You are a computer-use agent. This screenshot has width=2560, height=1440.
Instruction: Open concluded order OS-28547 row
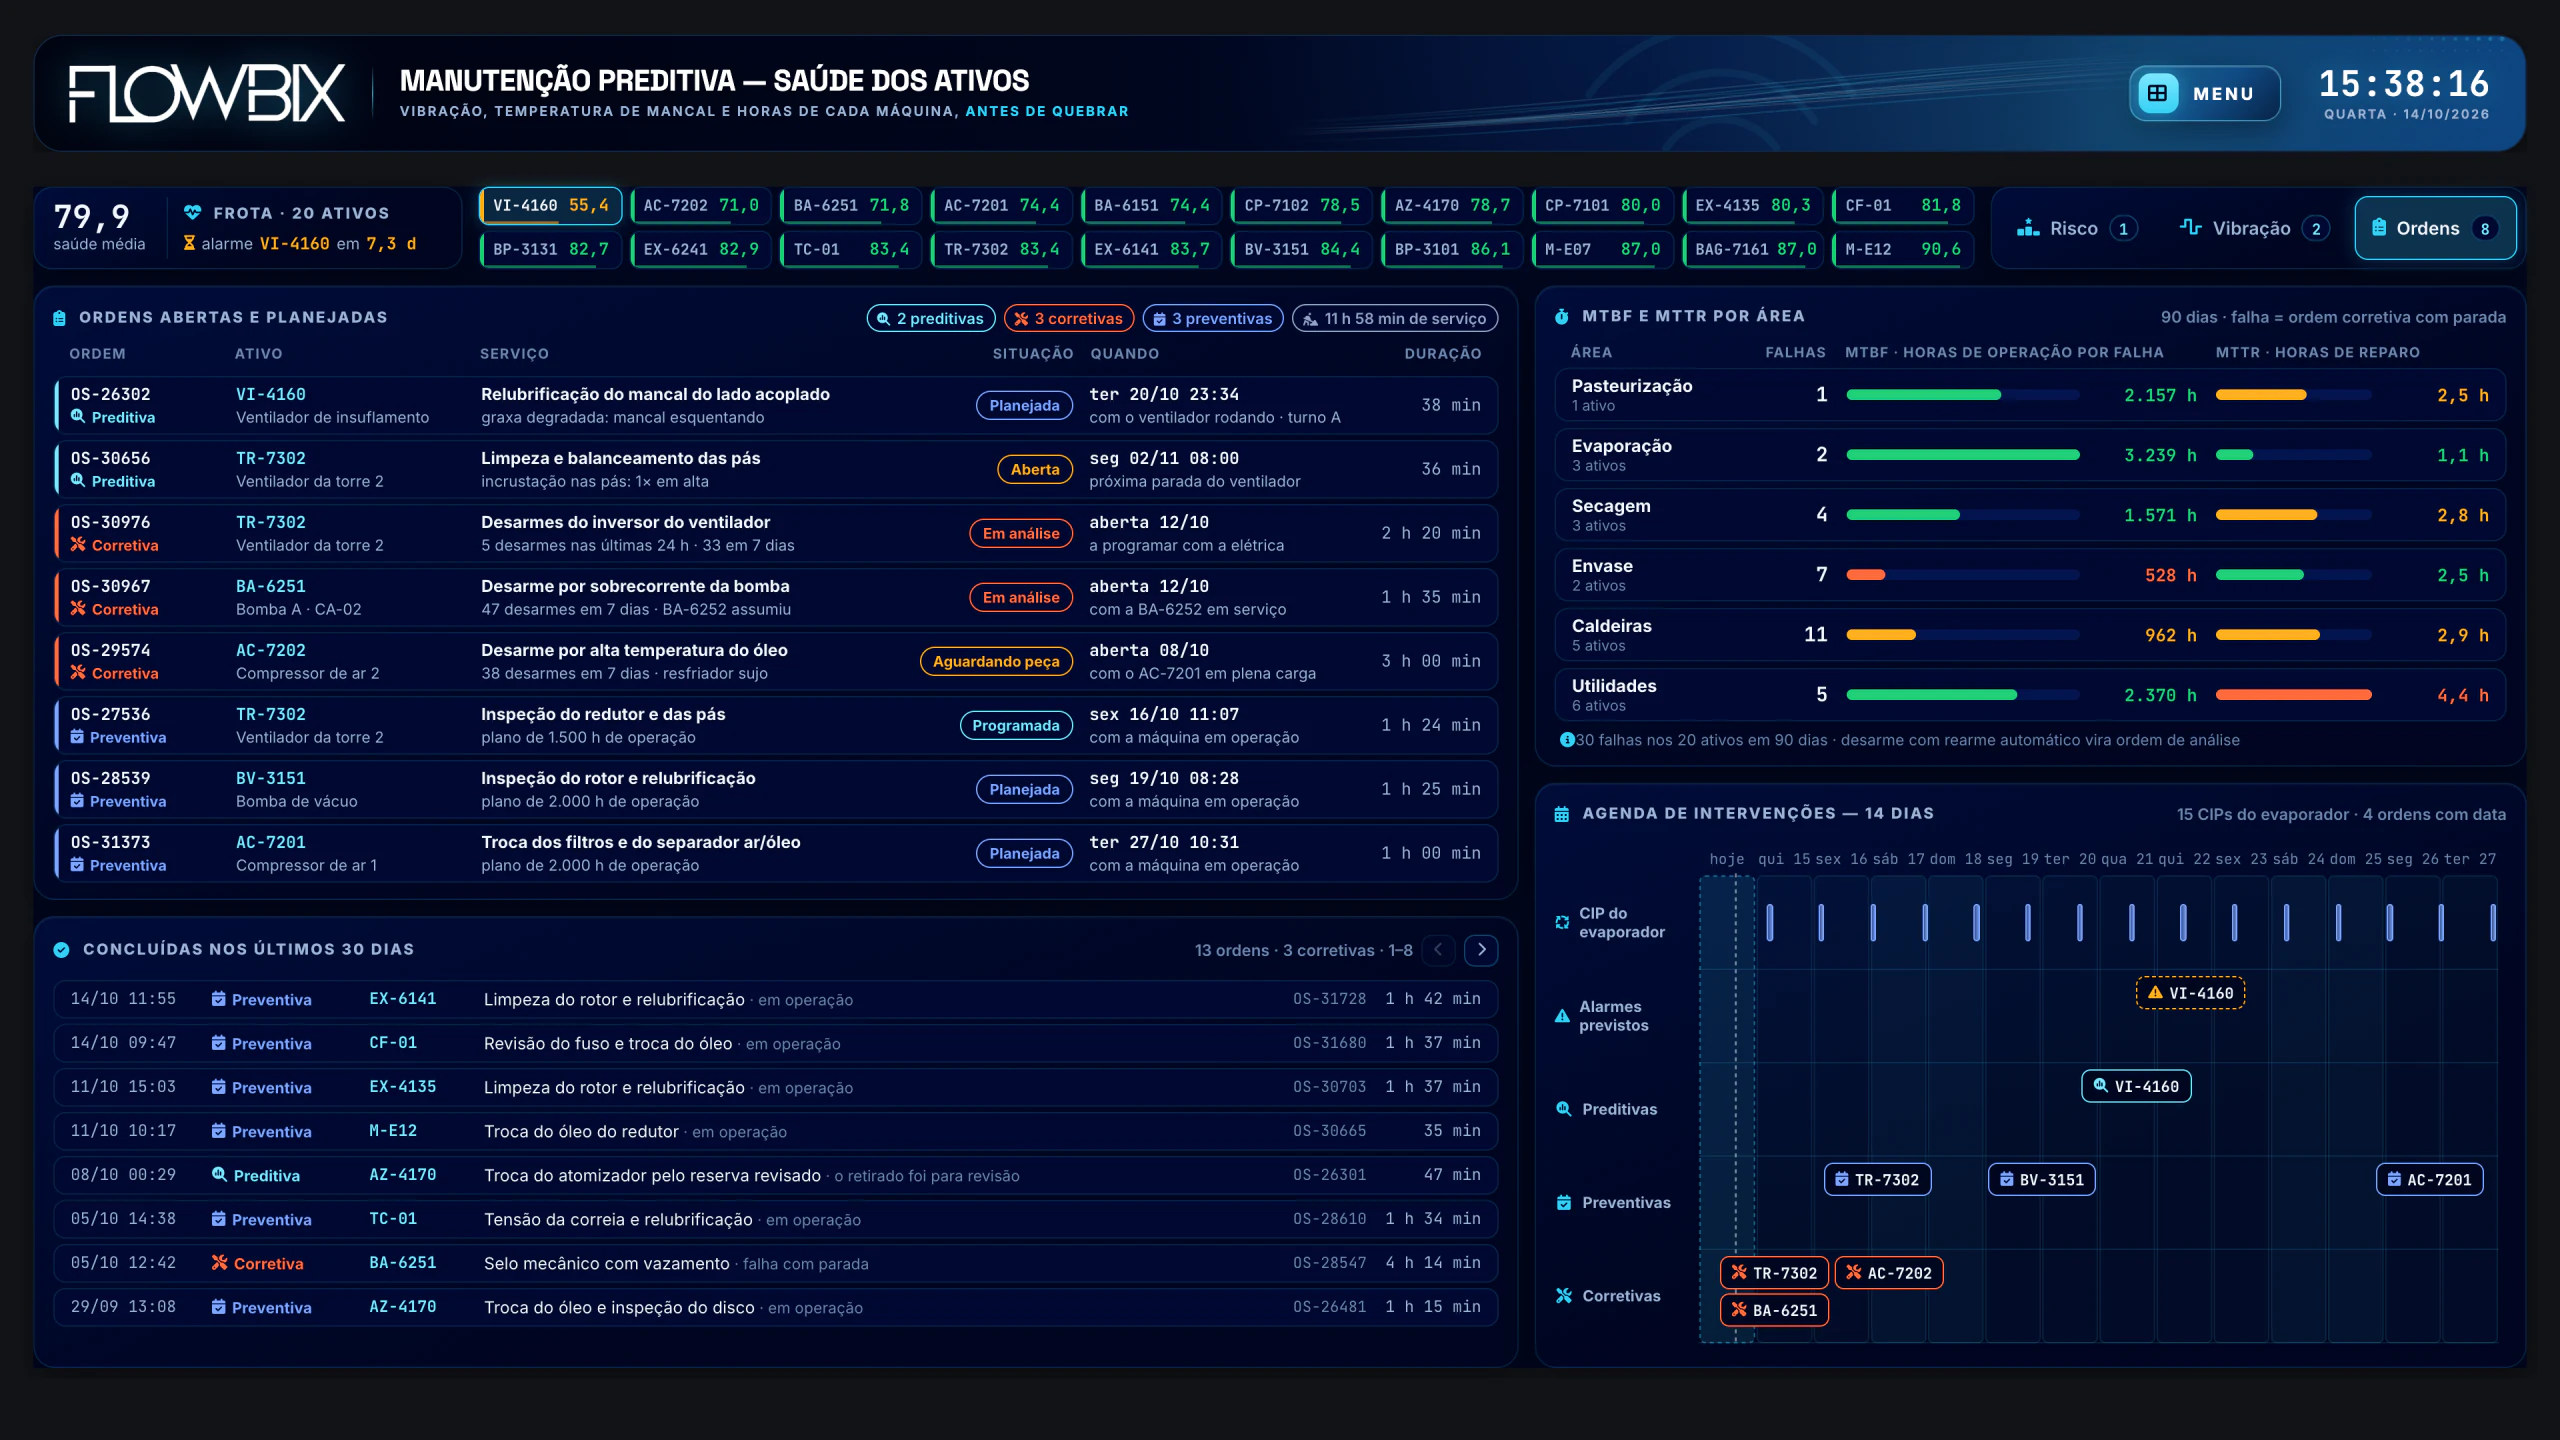coord(776,1263)
